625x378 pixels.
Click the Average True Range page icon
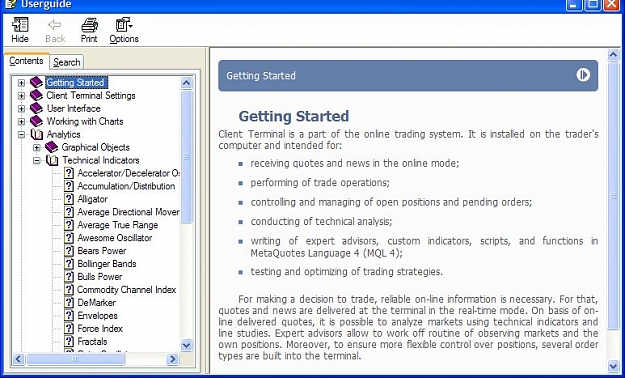[x=69, y=225]
